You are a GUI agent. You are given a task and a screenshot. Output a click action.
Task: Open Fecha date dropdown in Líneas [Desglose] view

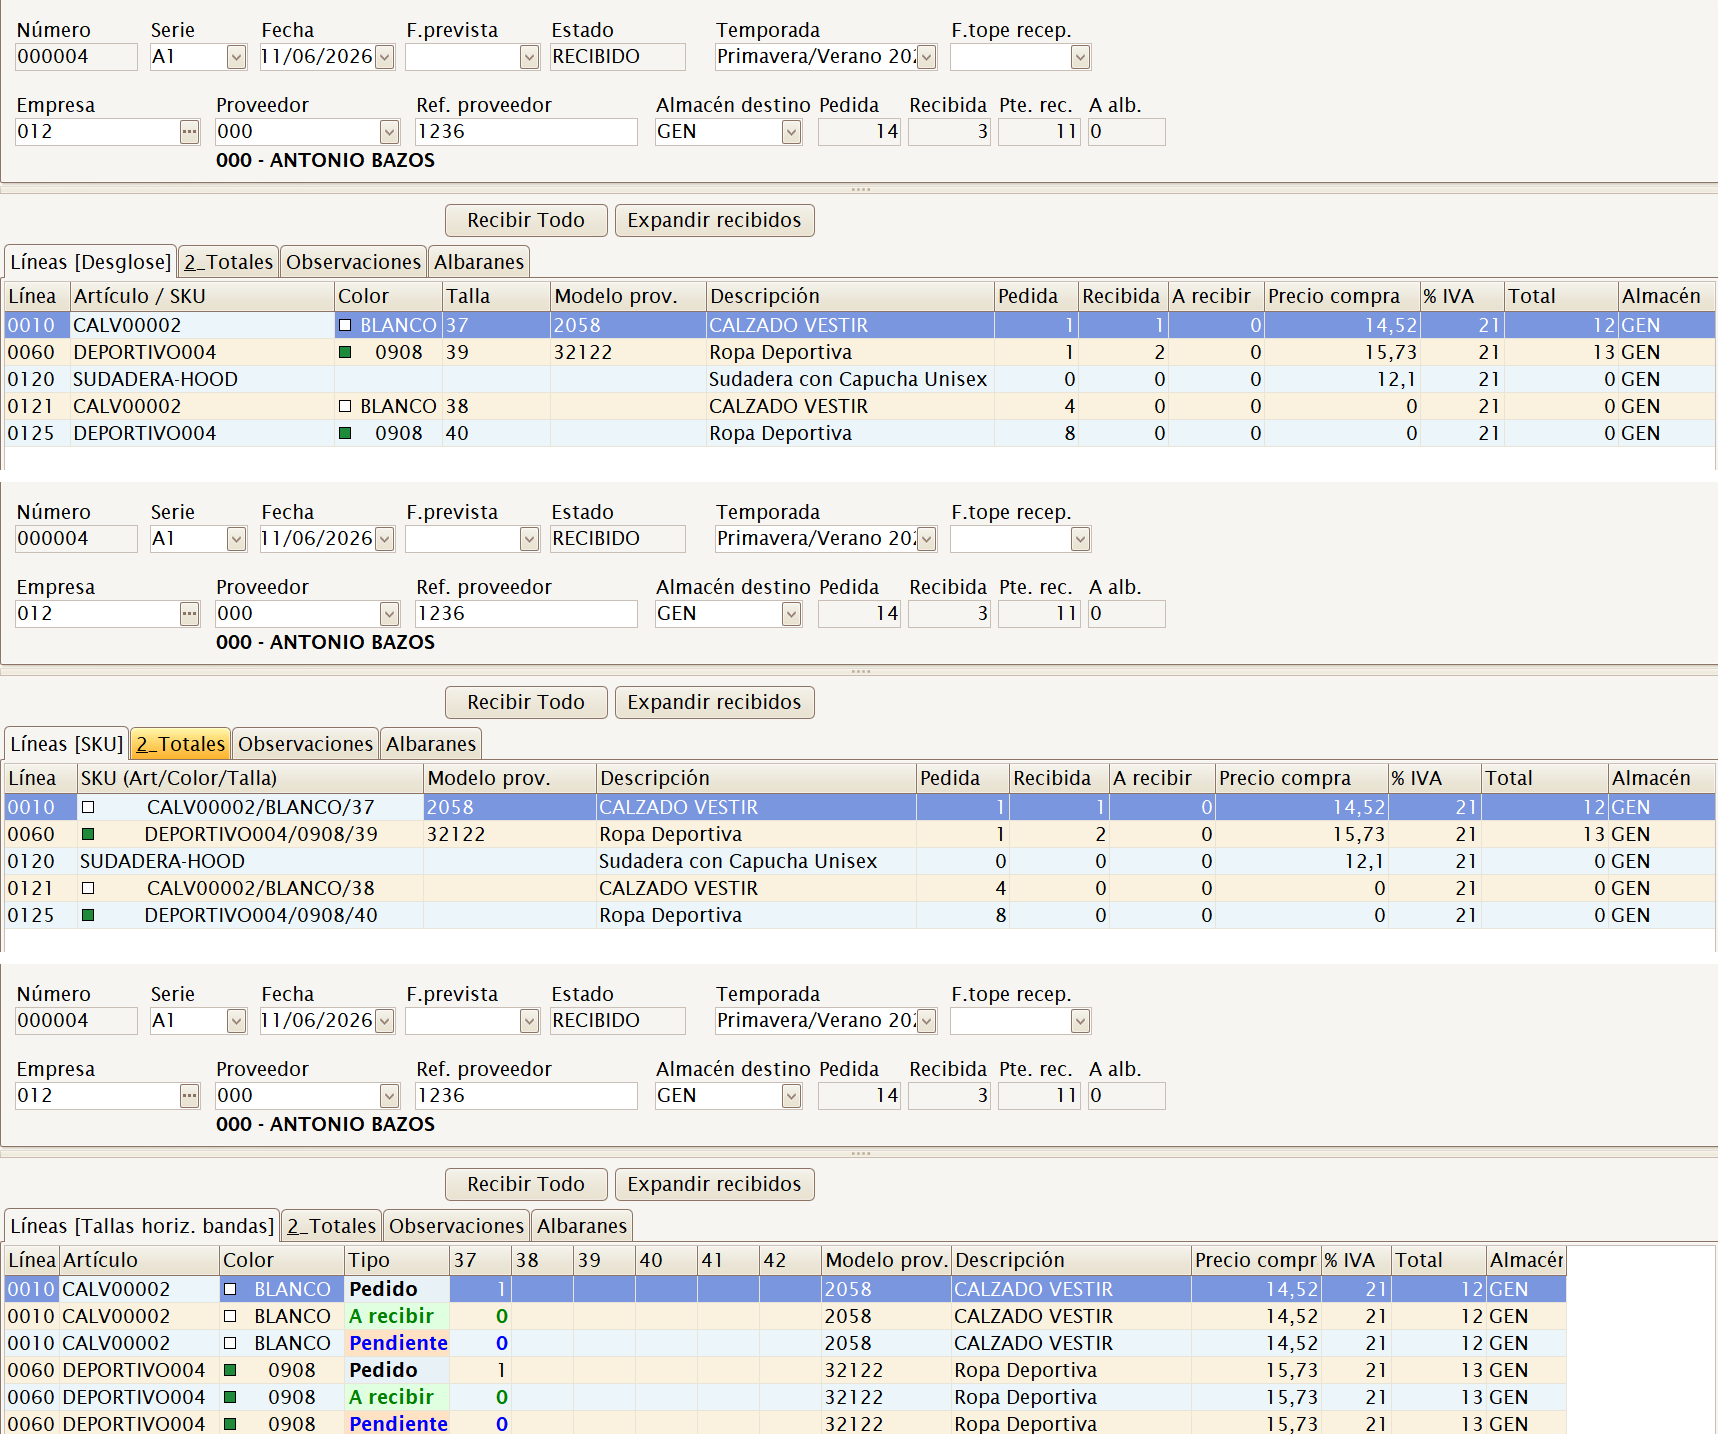384,57
